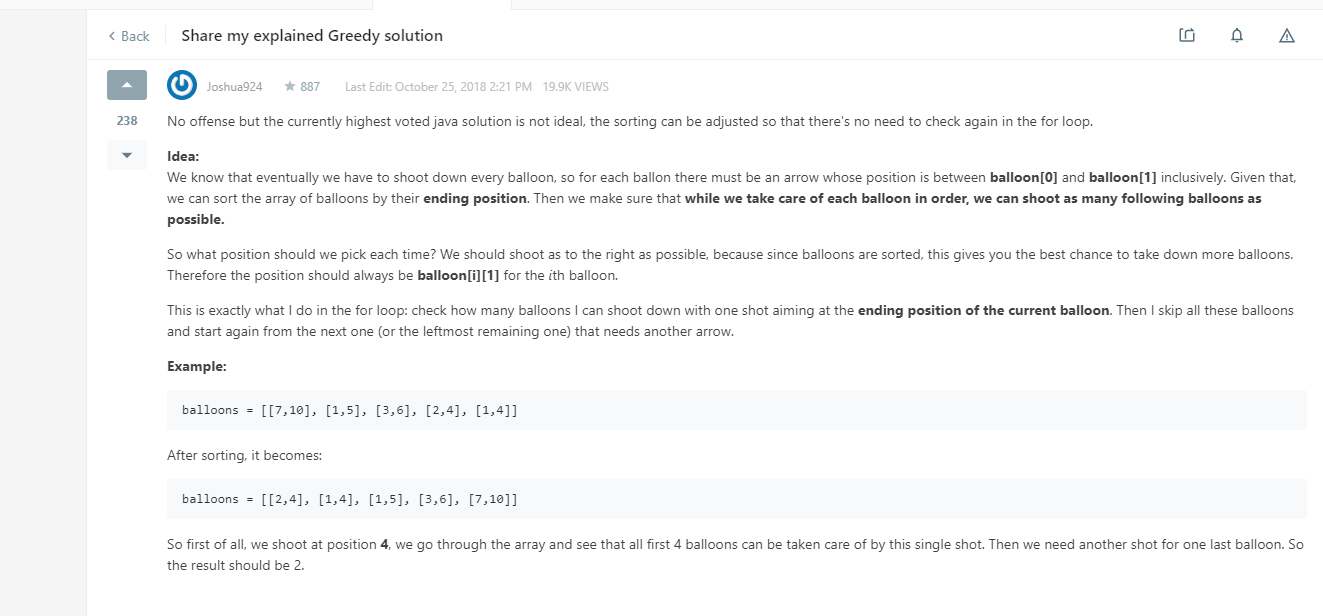The image size is (1323, 616).
Task: Click the notification bell icon
Action: point(1237,36)
